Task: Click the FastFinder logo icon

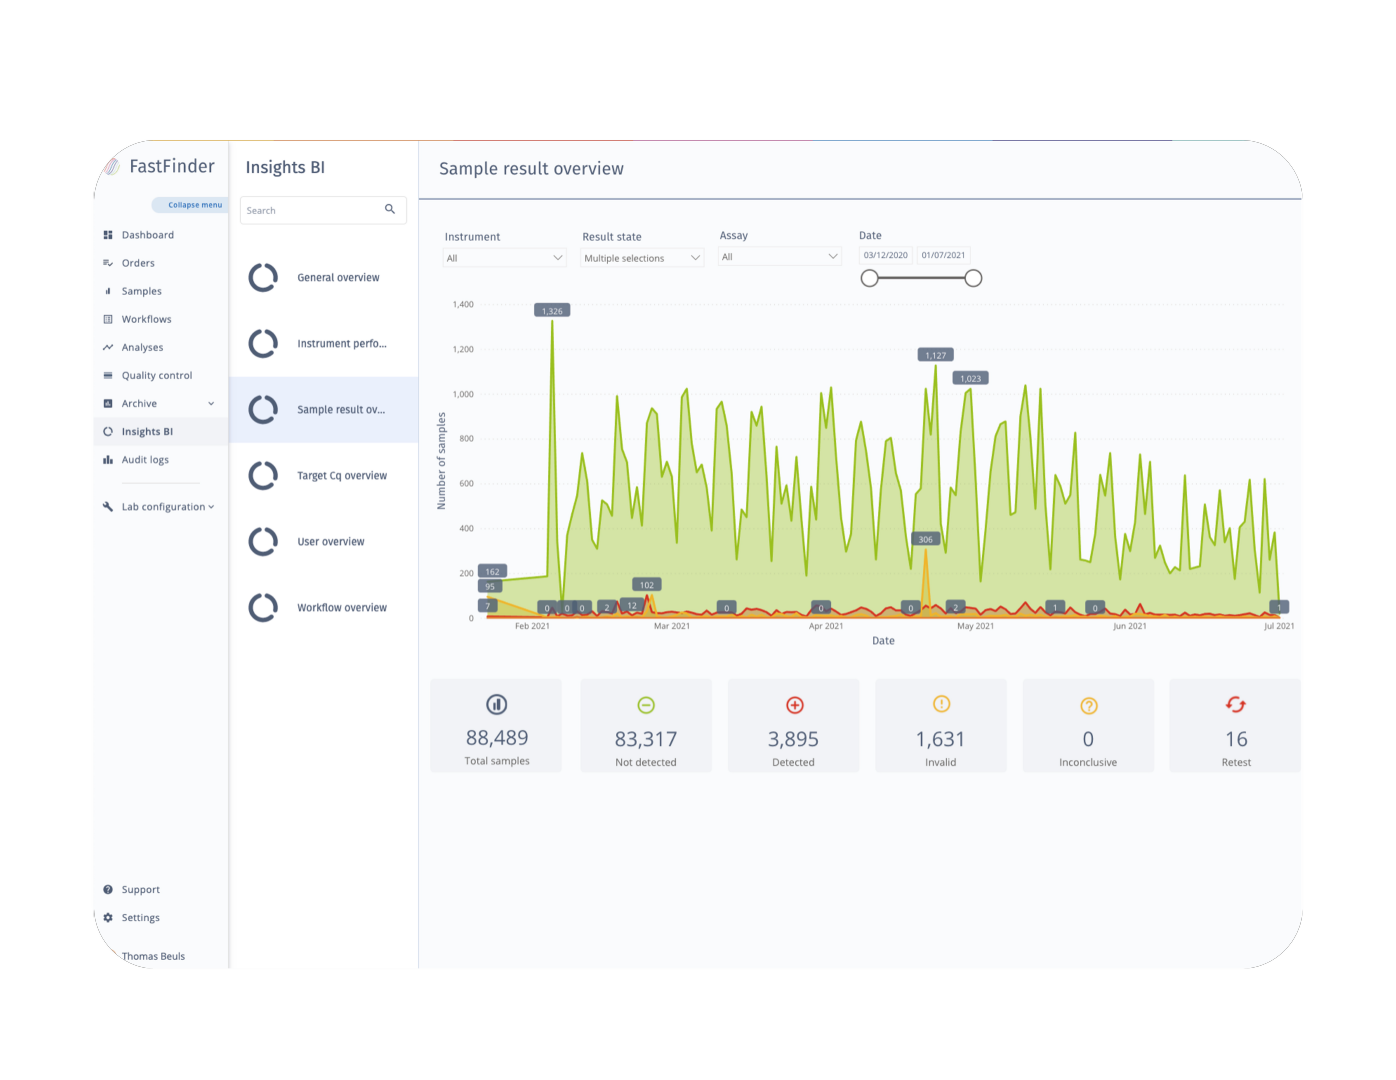Action: click(111, 167)
